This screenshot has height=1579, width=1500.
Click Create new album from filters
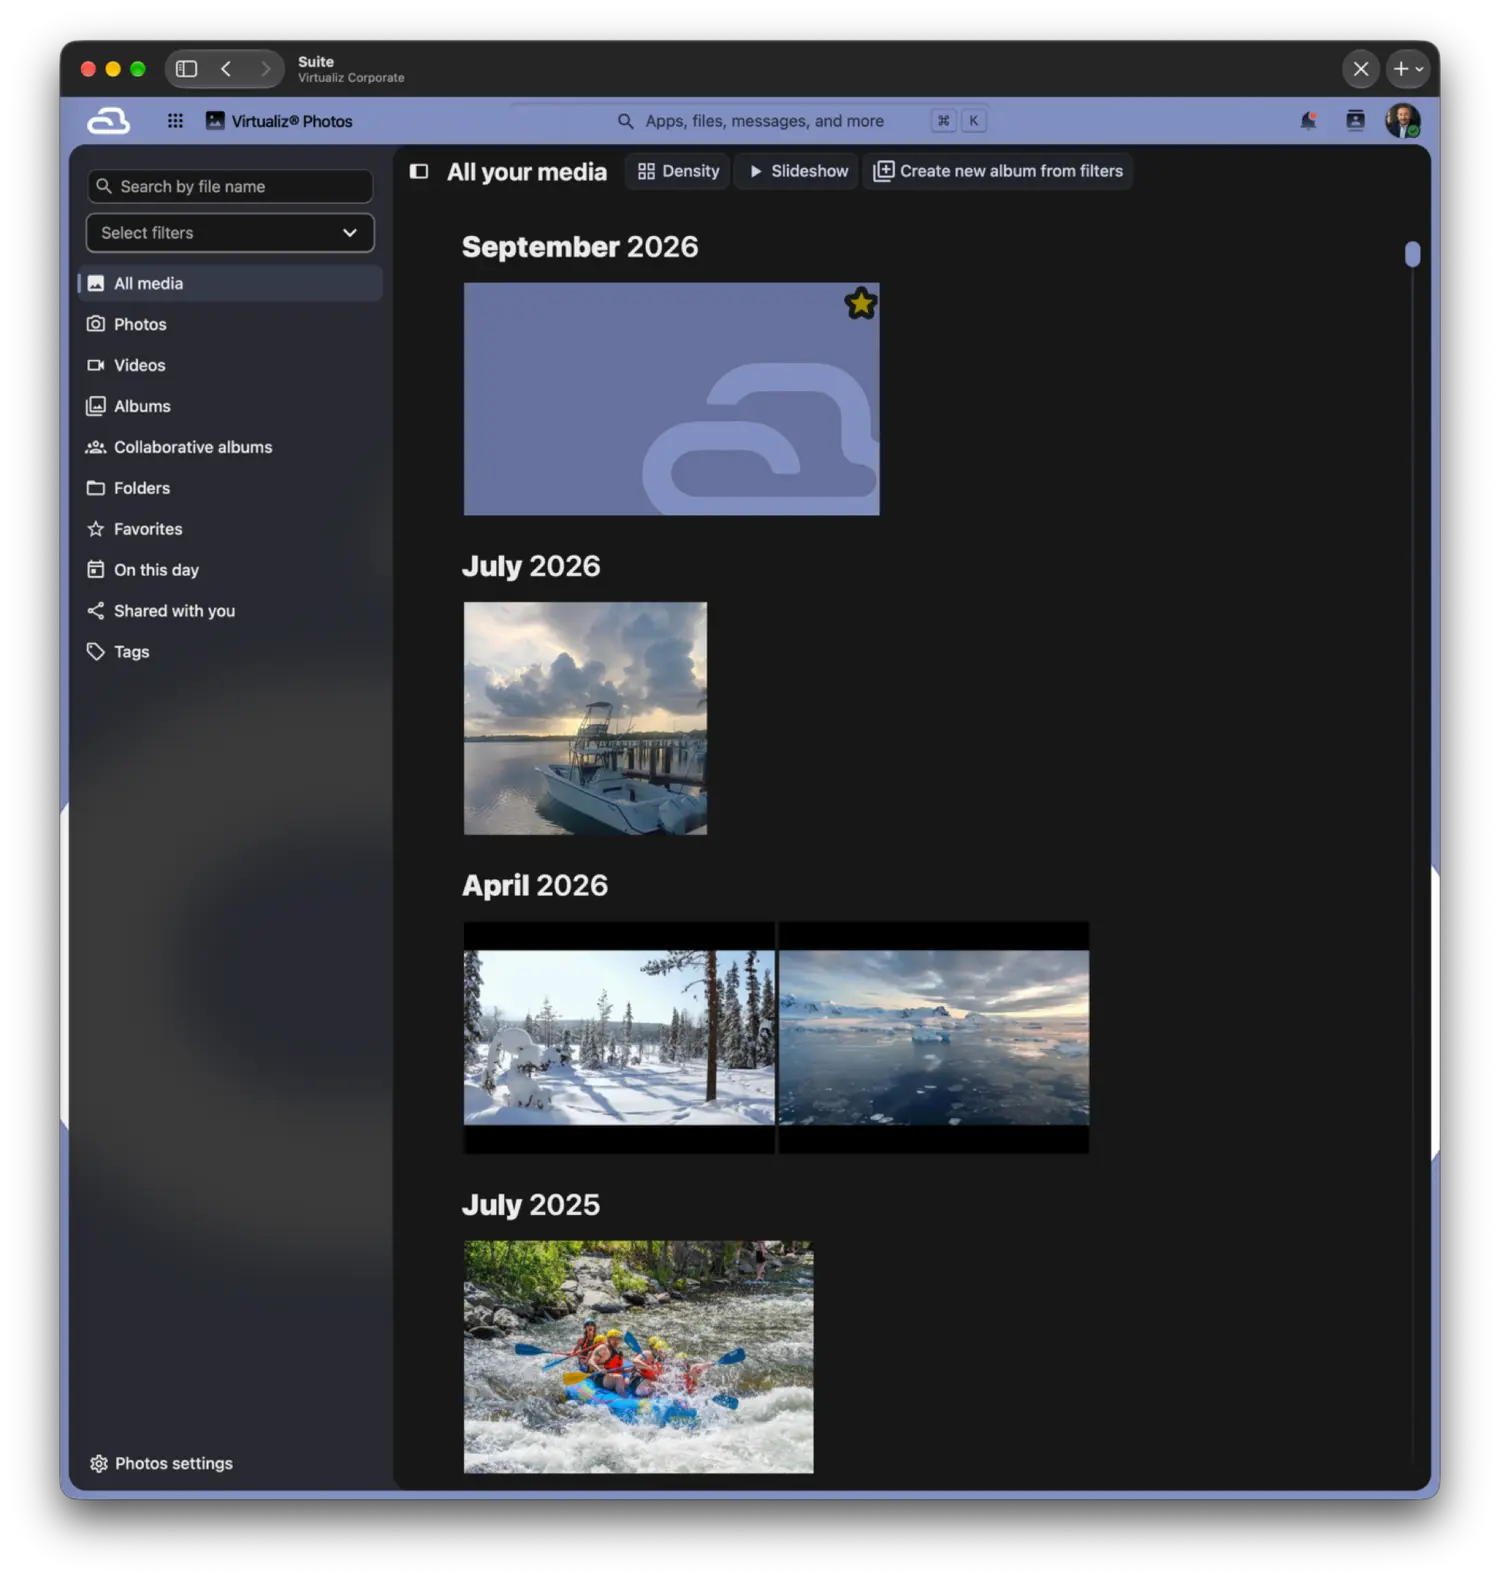coord(998,171)
